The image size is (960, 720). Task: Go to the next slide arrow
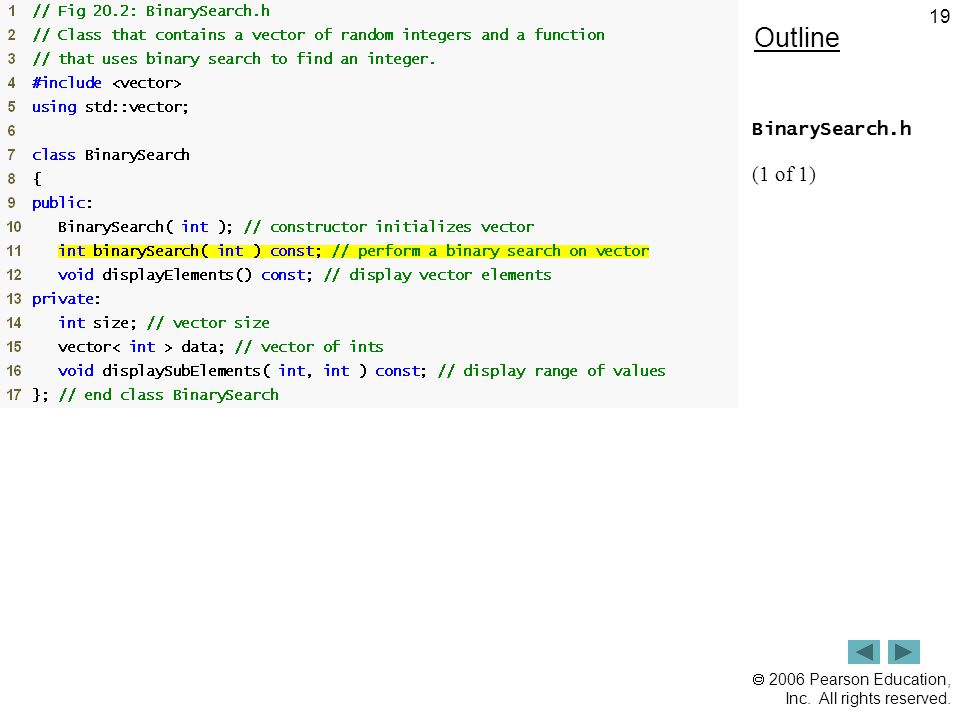tap(904, 651)
